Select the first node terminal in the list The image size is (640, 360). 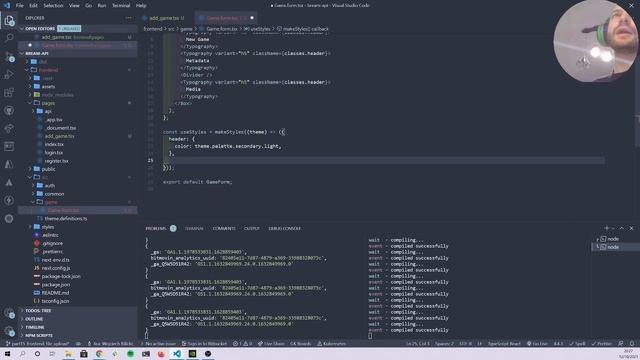click(x=613, y=239)
